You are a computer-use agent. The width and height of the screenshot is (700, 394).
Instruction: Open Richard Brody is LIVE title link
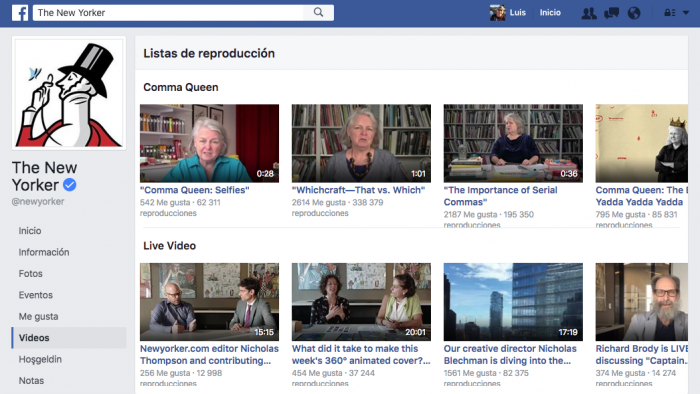pos(642,355)
